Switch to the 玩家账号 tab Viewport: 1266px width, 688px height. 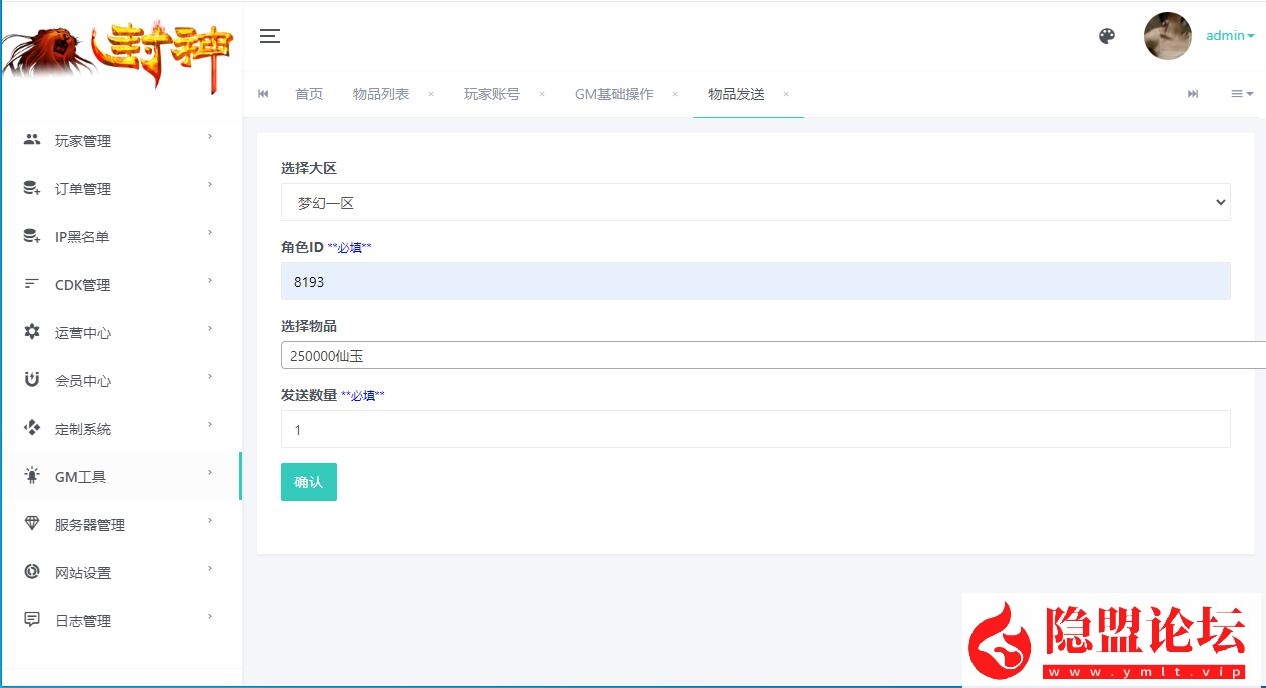(x=491, y=94)
